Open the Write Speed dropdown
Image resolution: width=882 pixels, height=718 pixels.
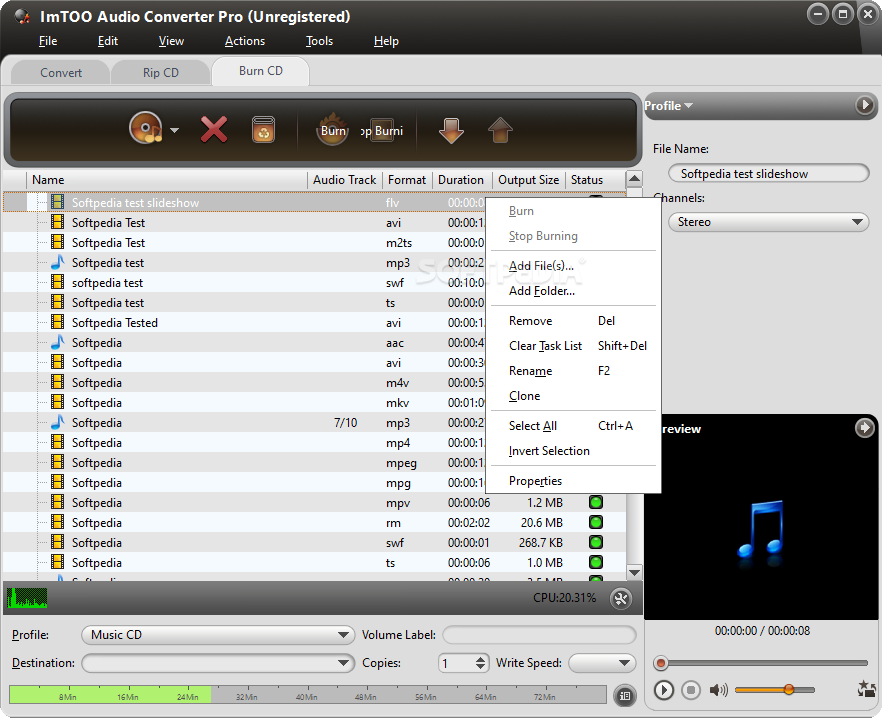coord(602,663)
